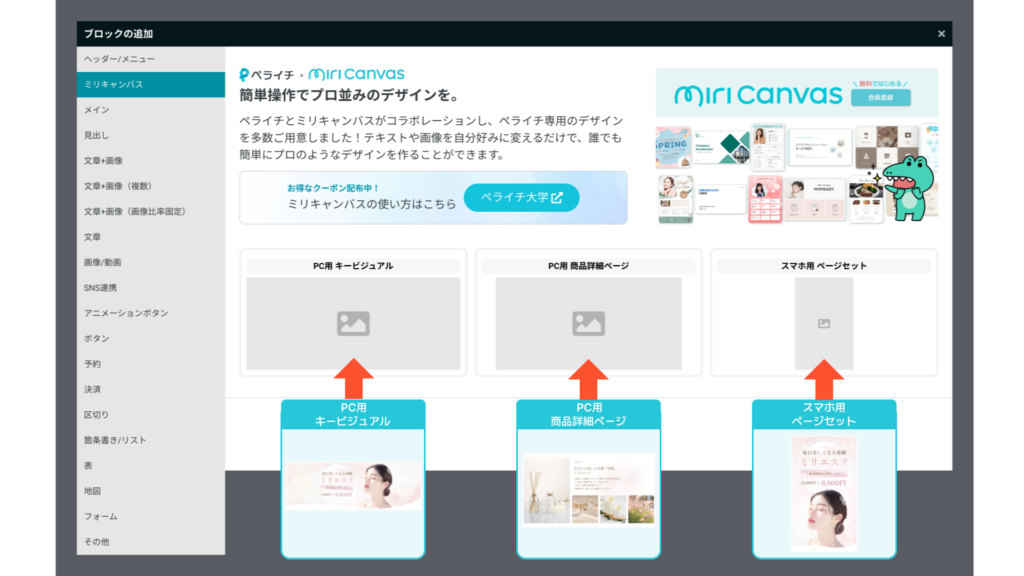Open the アニメーションボタン category
1024x576 pixels.
(151, 313)
